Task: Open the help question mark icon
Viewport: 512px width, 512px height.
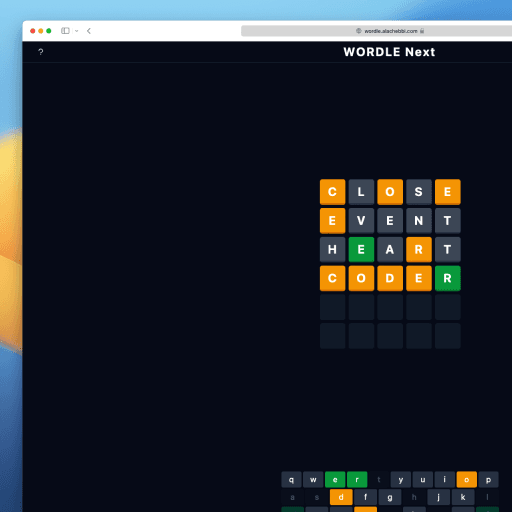Action: (41, 52)
